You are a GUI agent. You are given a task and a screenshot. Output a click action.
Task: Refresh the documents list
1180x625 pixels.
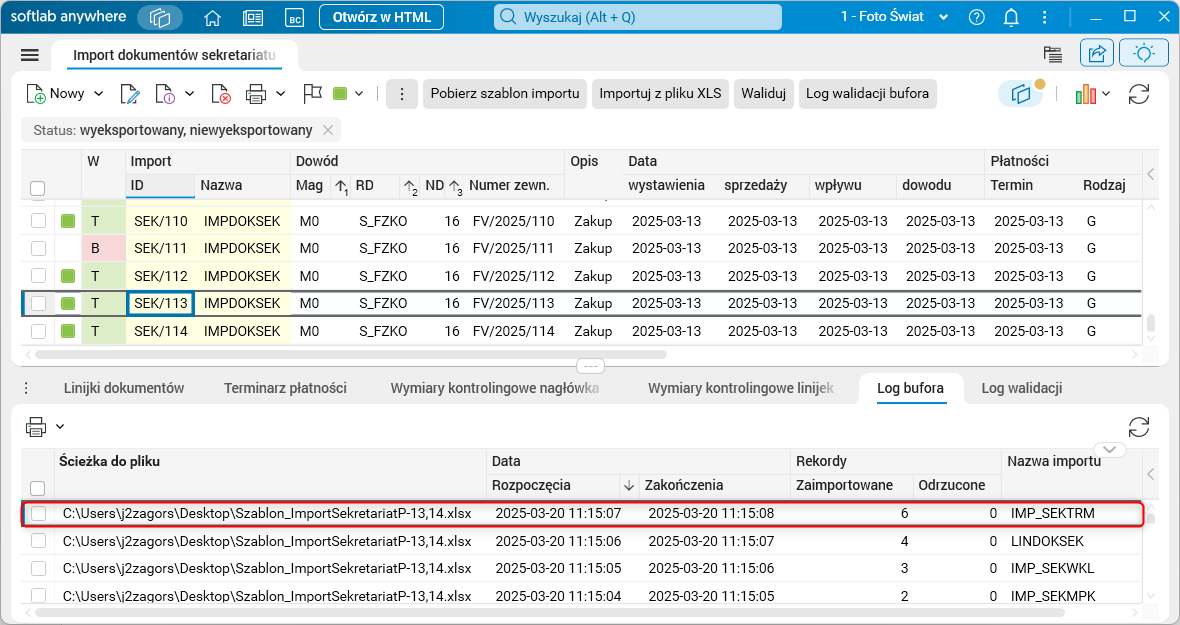1139,94
